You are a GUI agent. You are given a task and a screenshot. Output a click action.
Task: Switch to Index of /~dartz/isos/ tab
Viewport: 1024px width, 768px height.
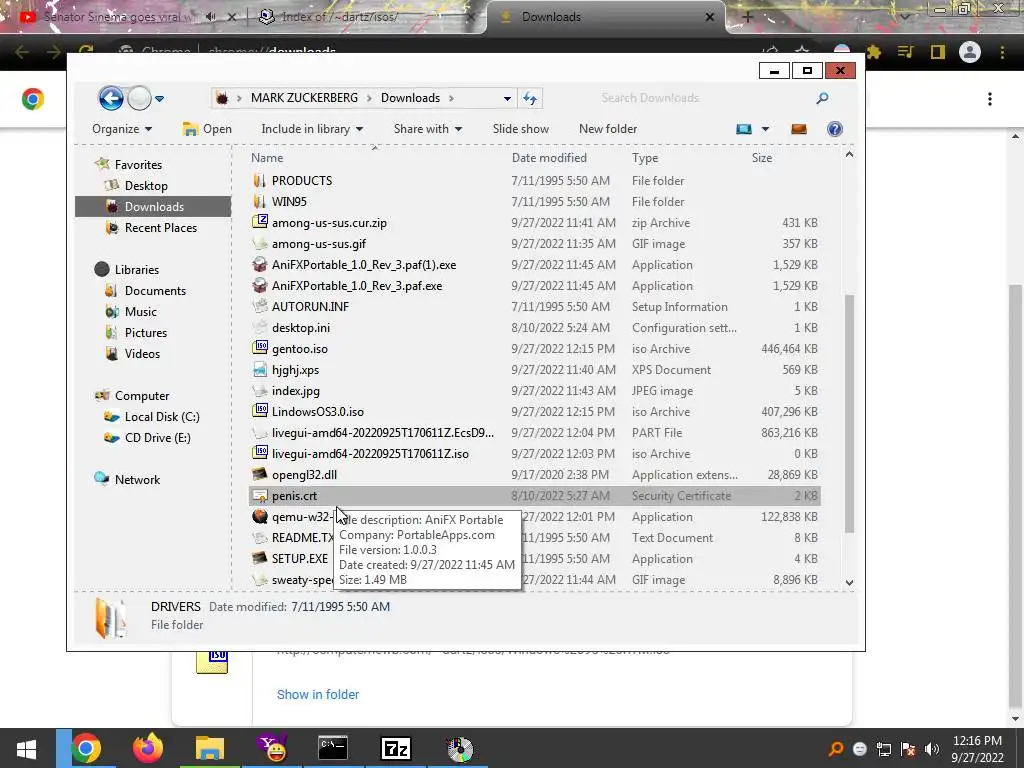(366, 17)
